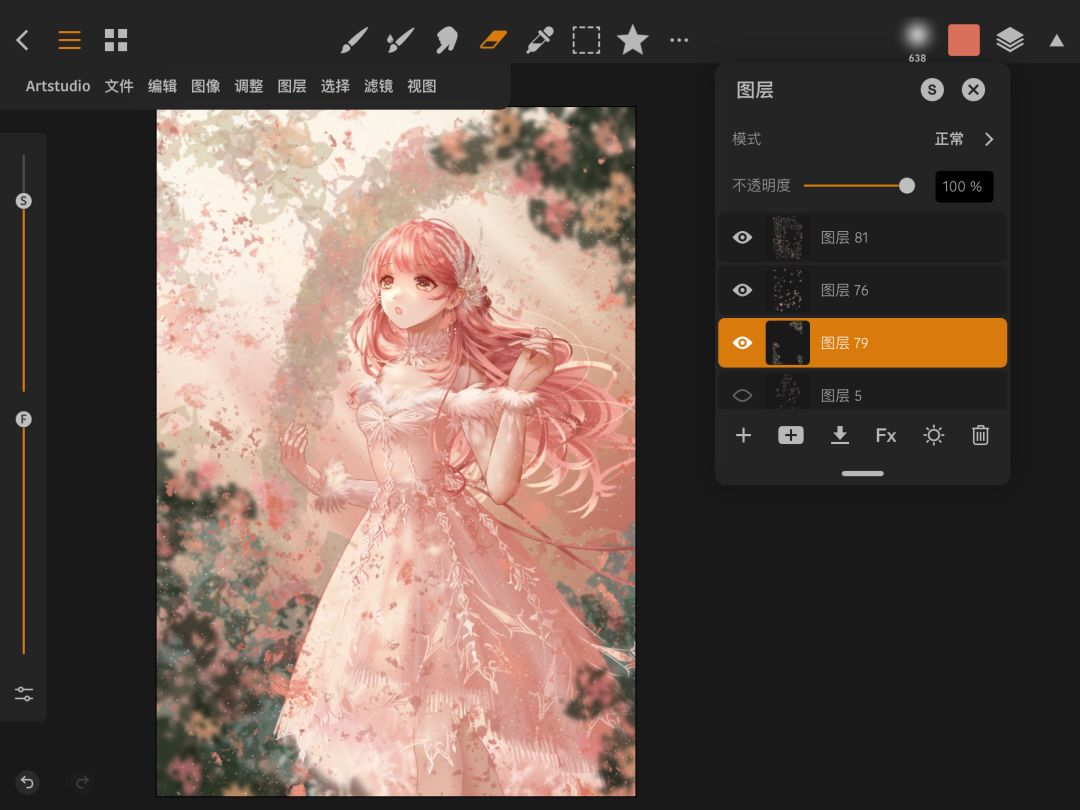1080x810 pixels.
Task: Merge down using download arrow icon
Action: pyautogui.click(x=840, y=435)
